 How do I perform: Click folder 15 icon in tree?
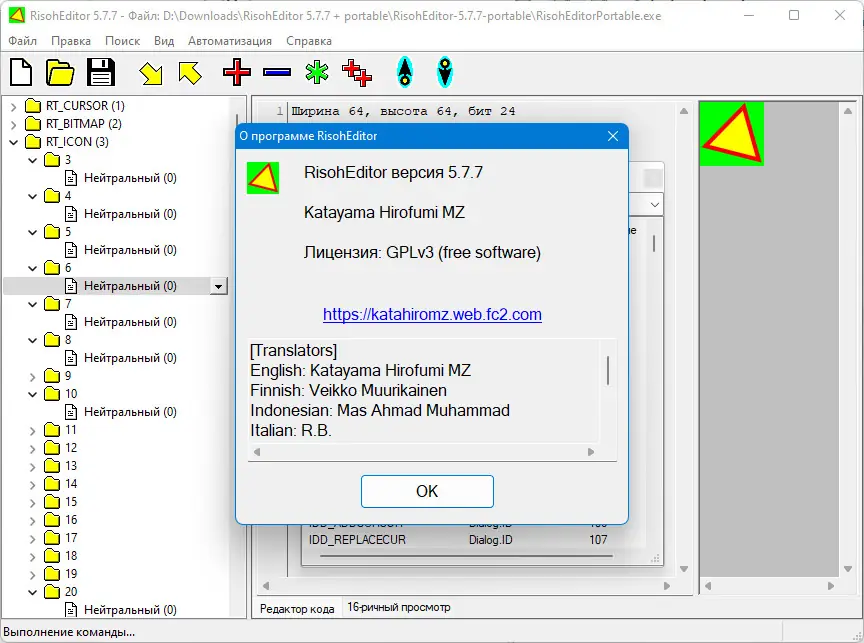pos(52,501)
